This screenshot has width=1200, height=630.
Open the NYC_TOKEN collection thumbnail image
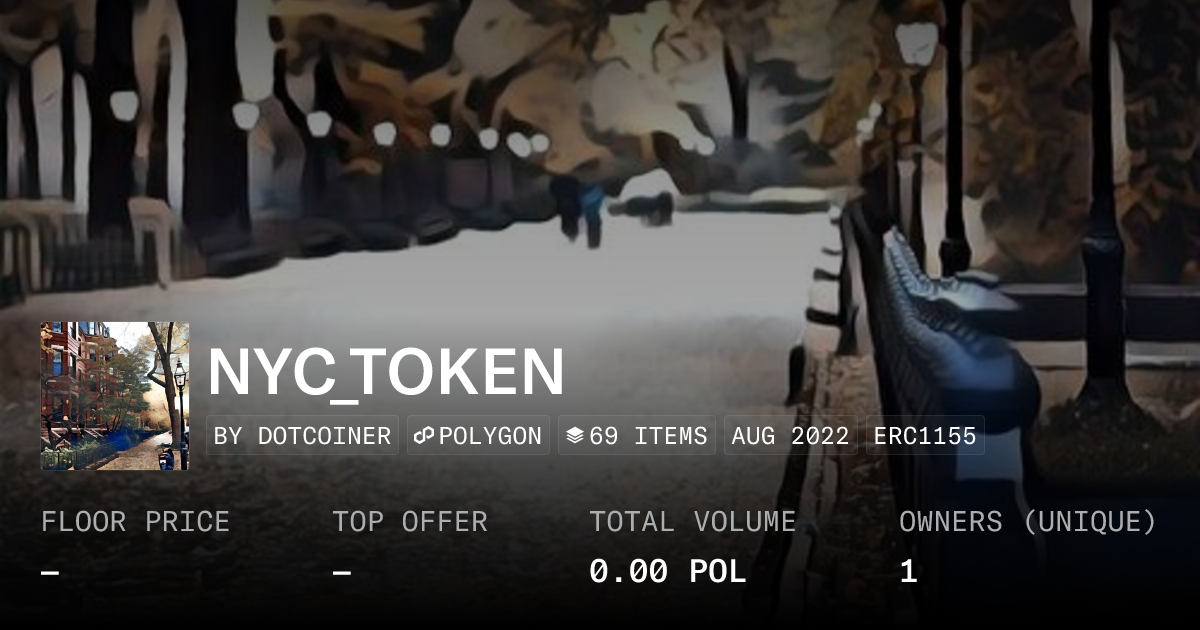tap(115, 396)
